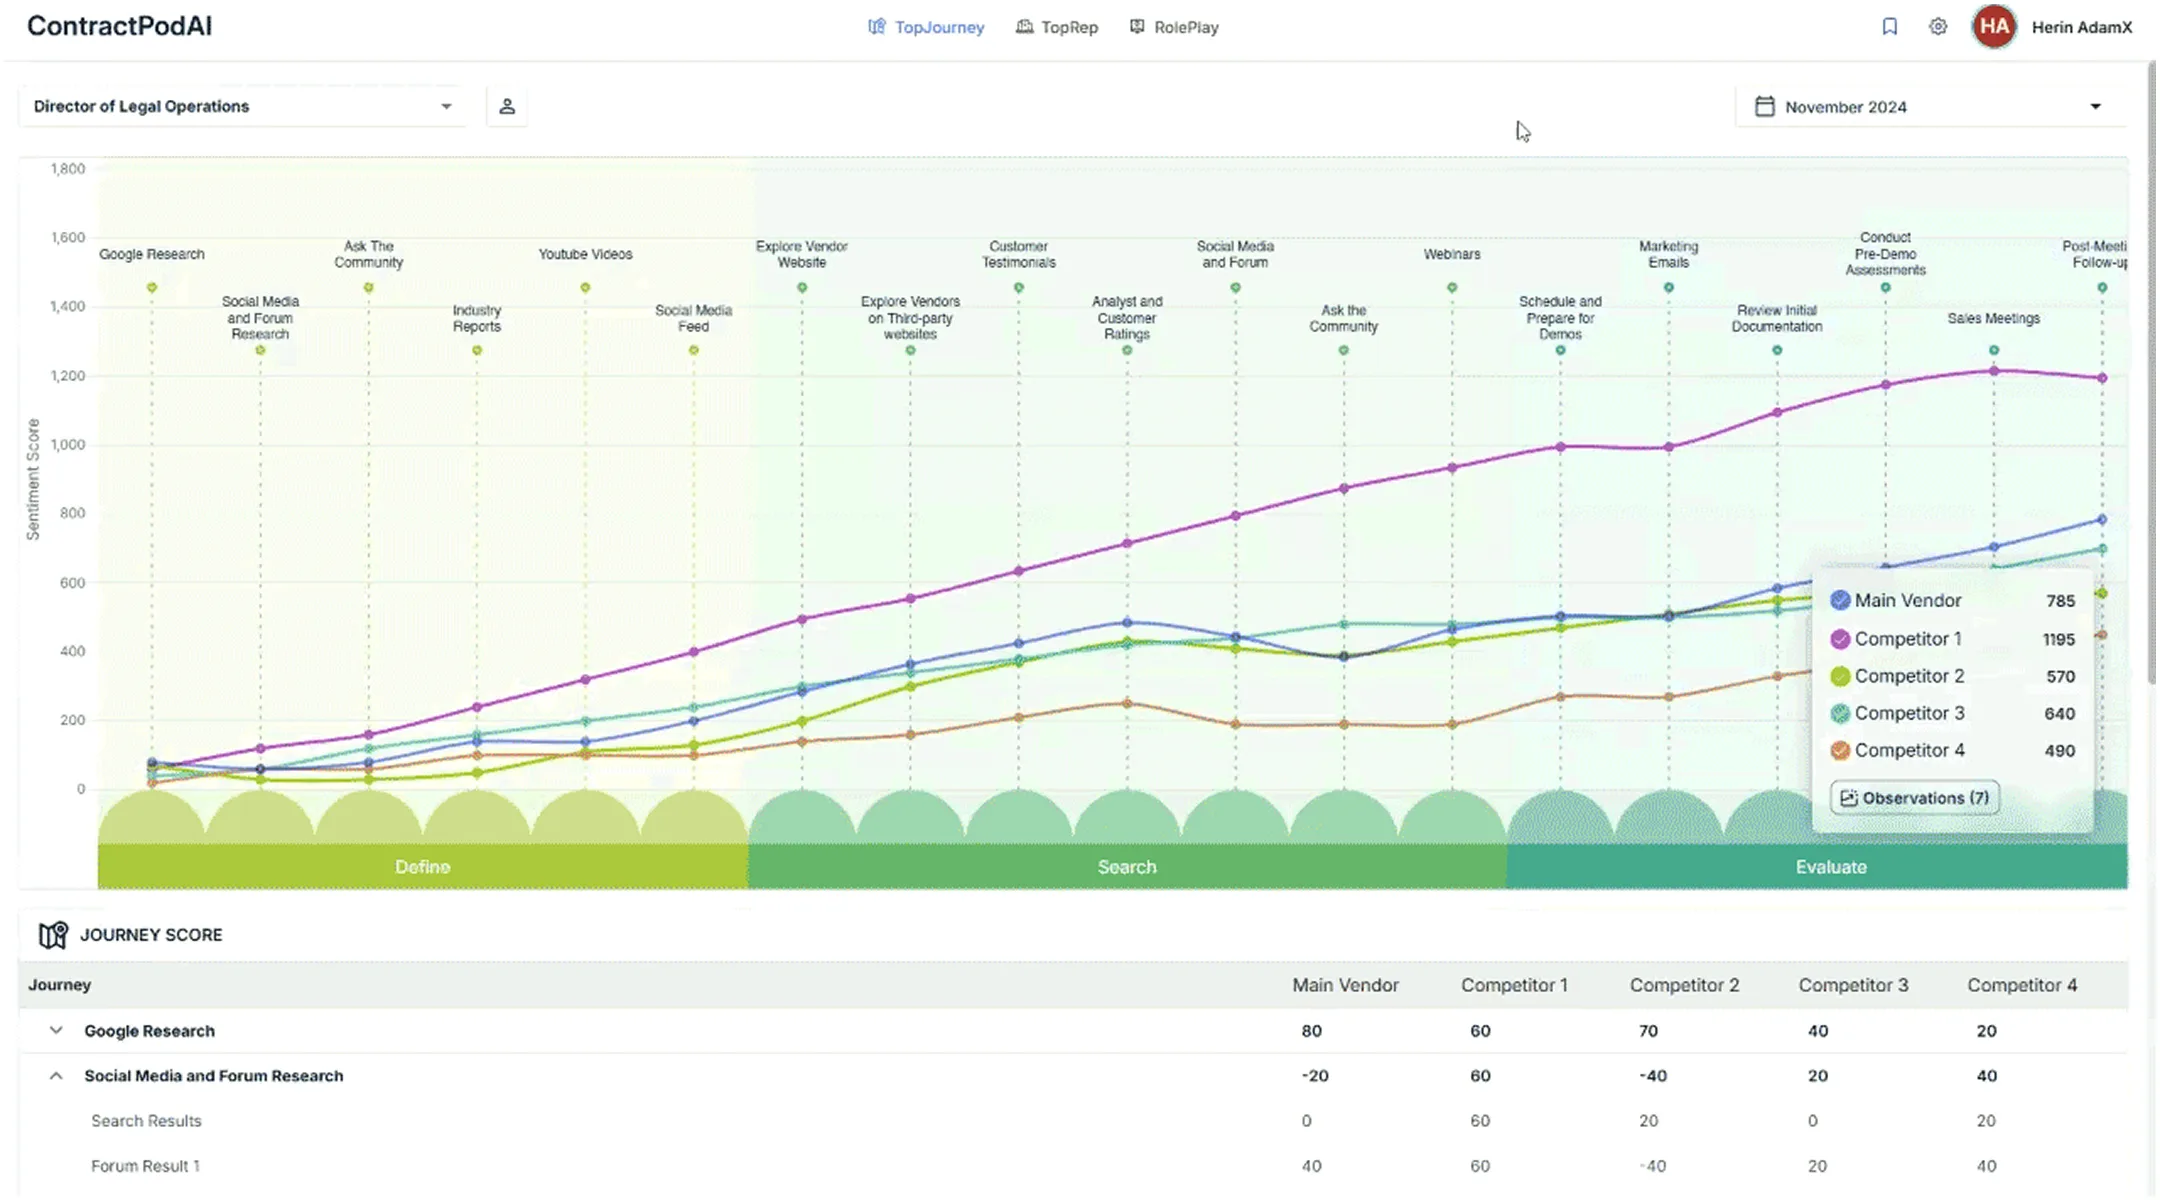This screenshot has width=2160, height=1200.
Task: Click the Journey Score map icon
Action: point(53,935)
